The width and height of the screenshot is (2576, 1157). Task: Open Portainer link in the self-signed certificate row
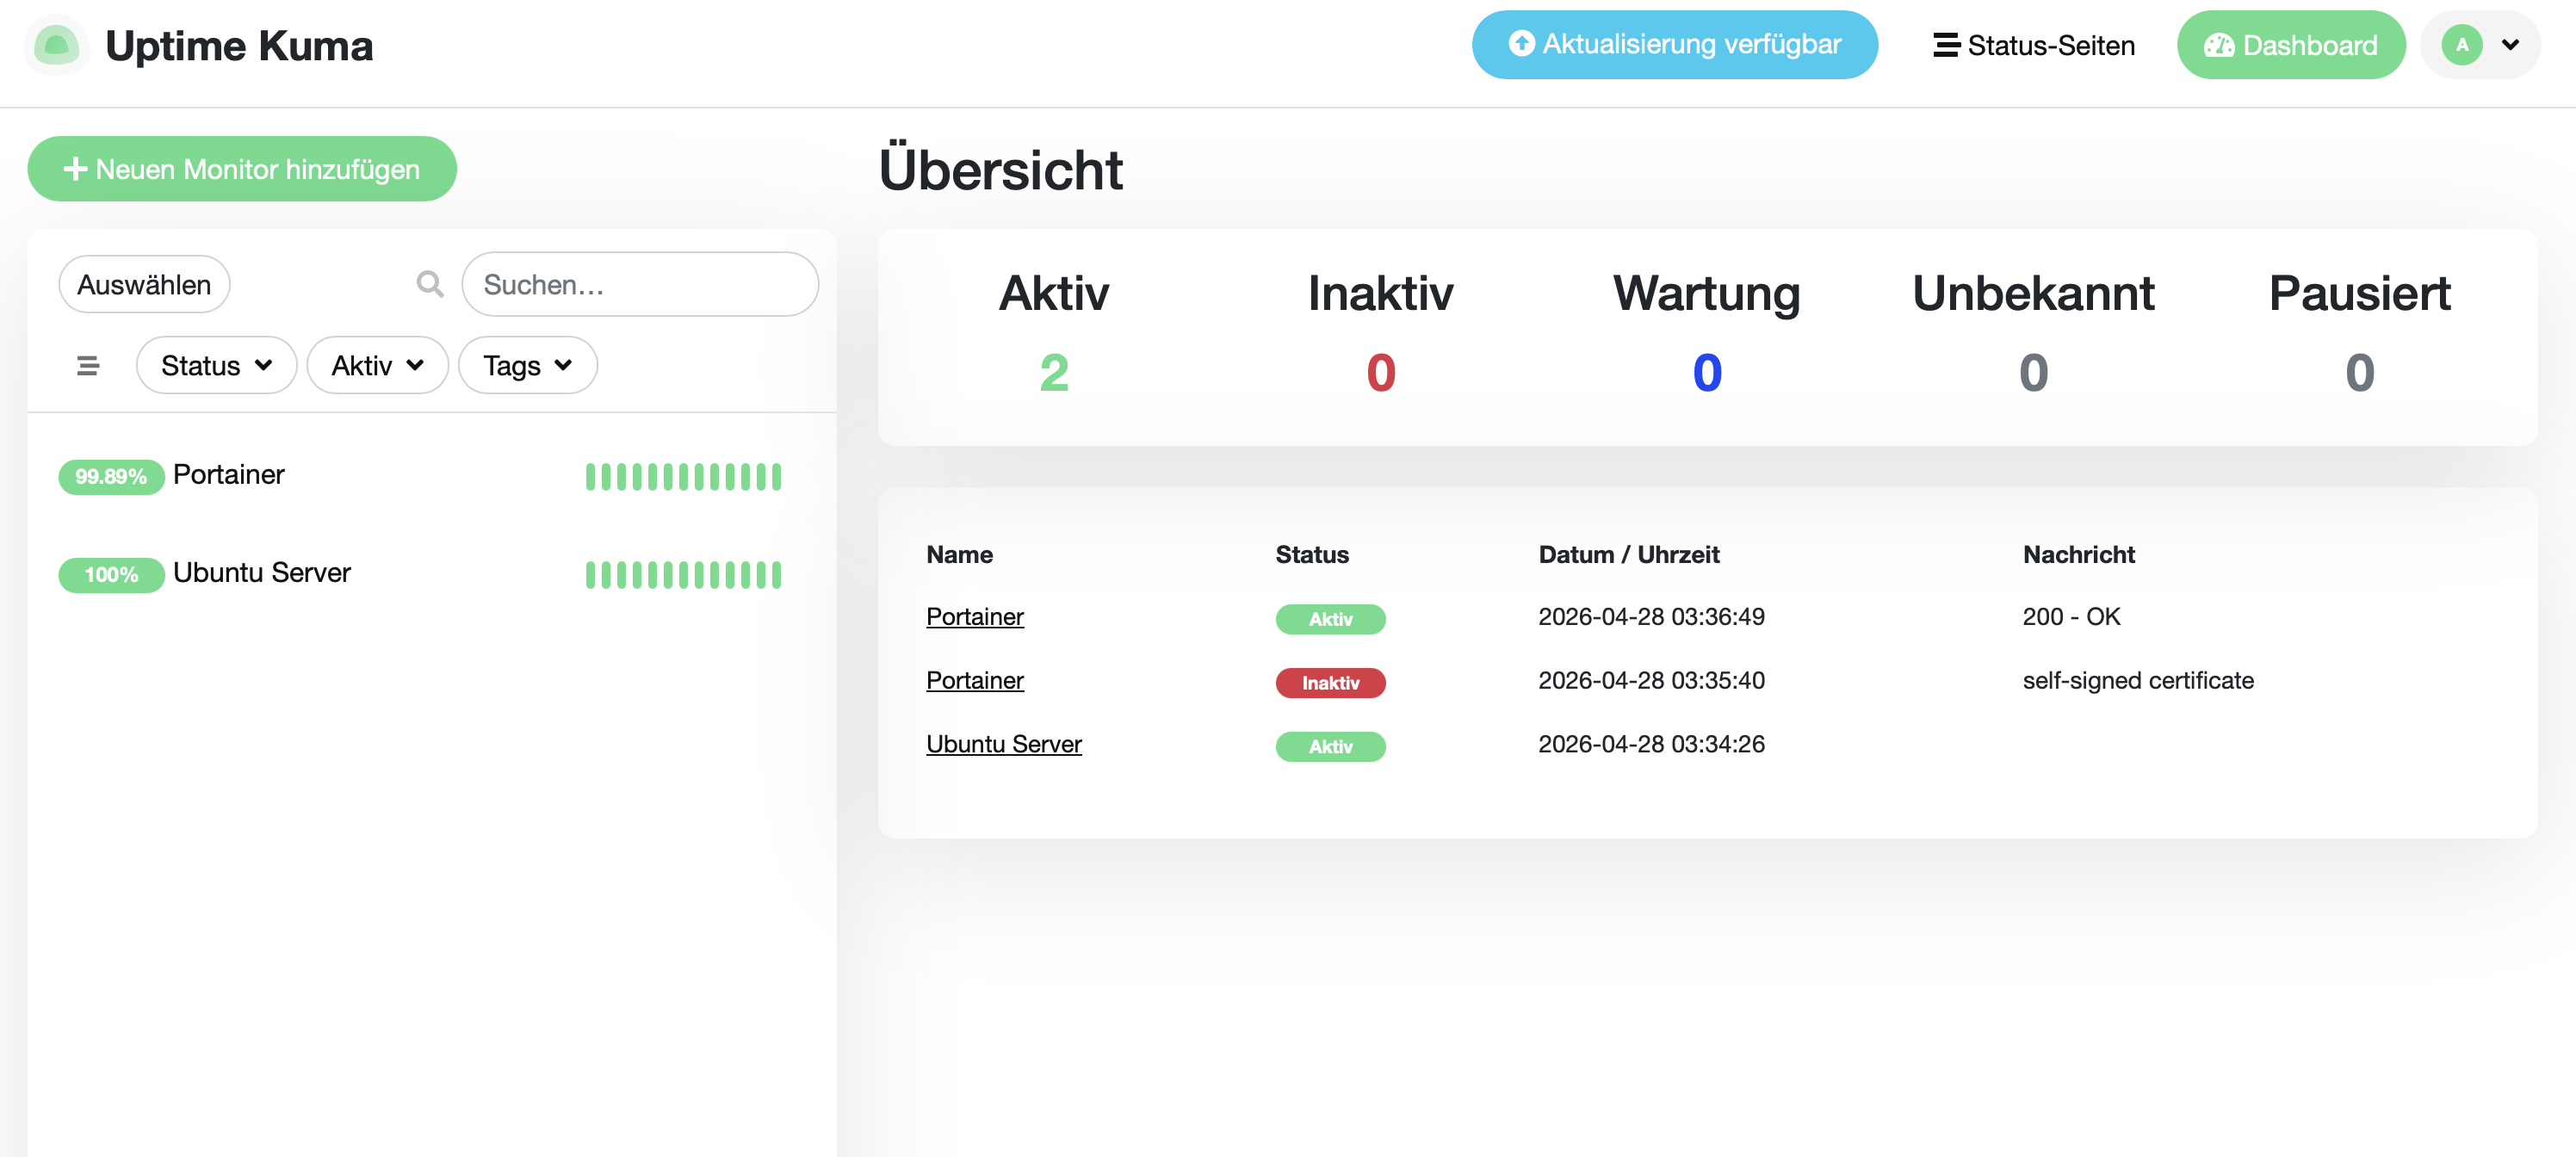click(x=974, y=680)
